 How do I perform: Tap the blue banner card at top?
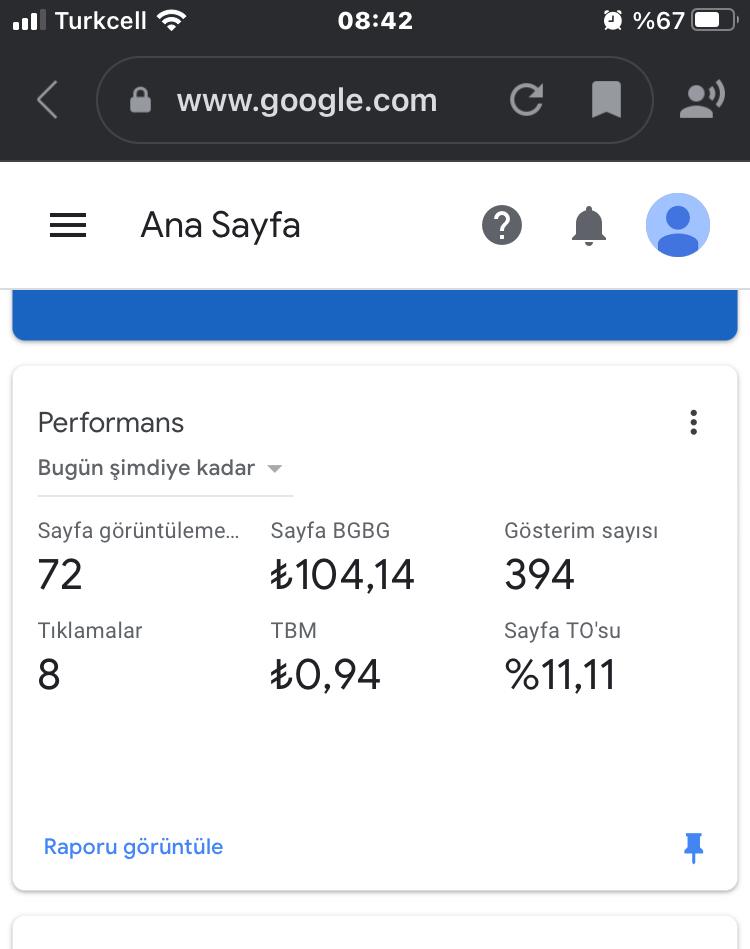(375, 314)
